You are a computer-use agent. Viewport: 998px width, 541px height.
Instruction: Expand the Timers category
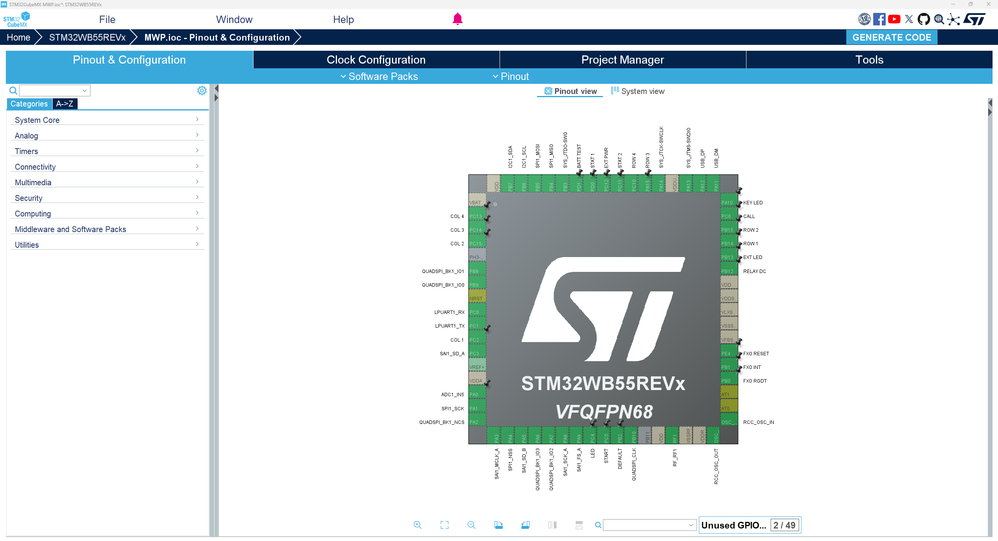[x=107, y=151]
